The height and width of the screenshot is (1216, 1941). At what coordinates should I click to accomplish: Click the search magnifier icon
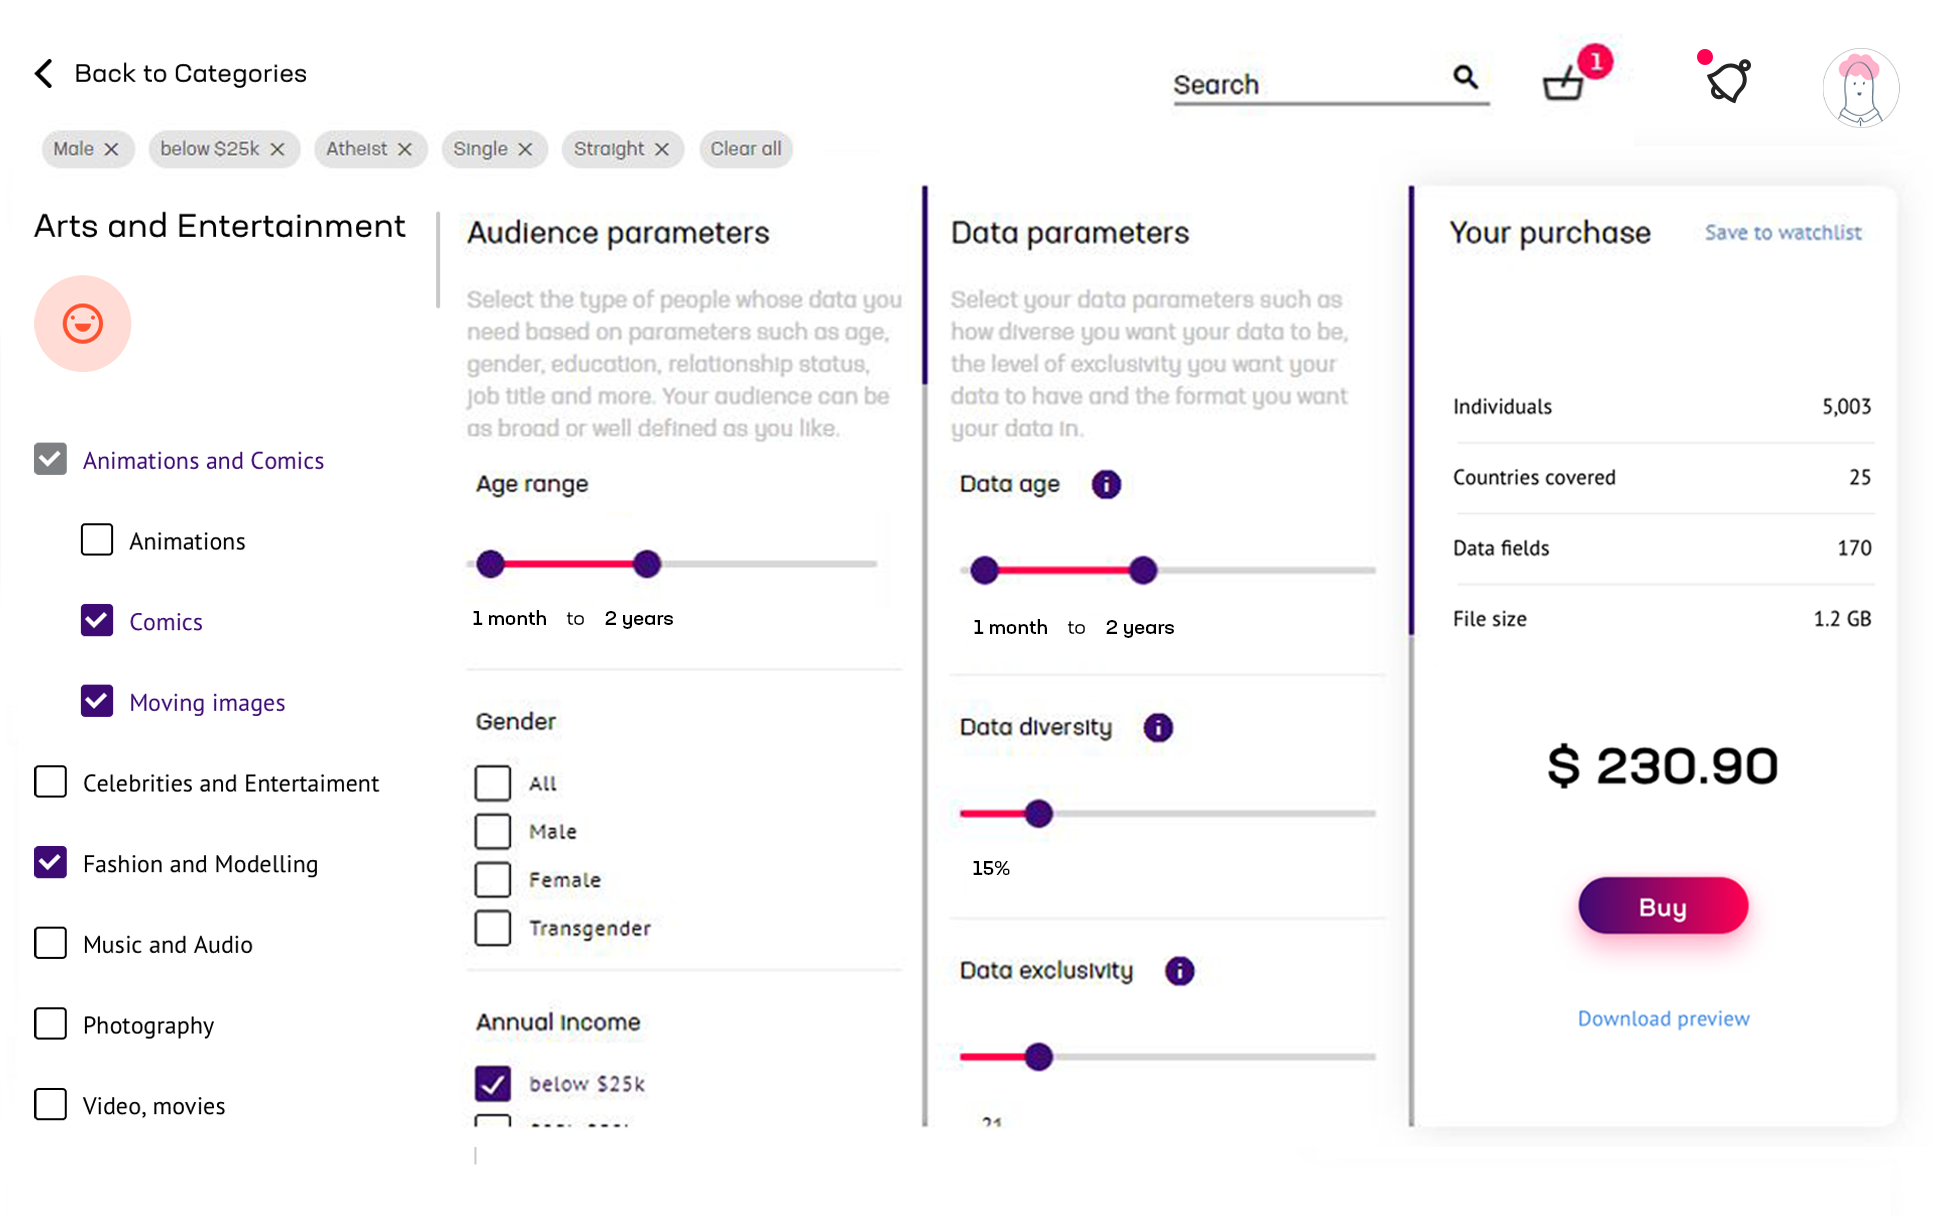(x=1465, y=77)
